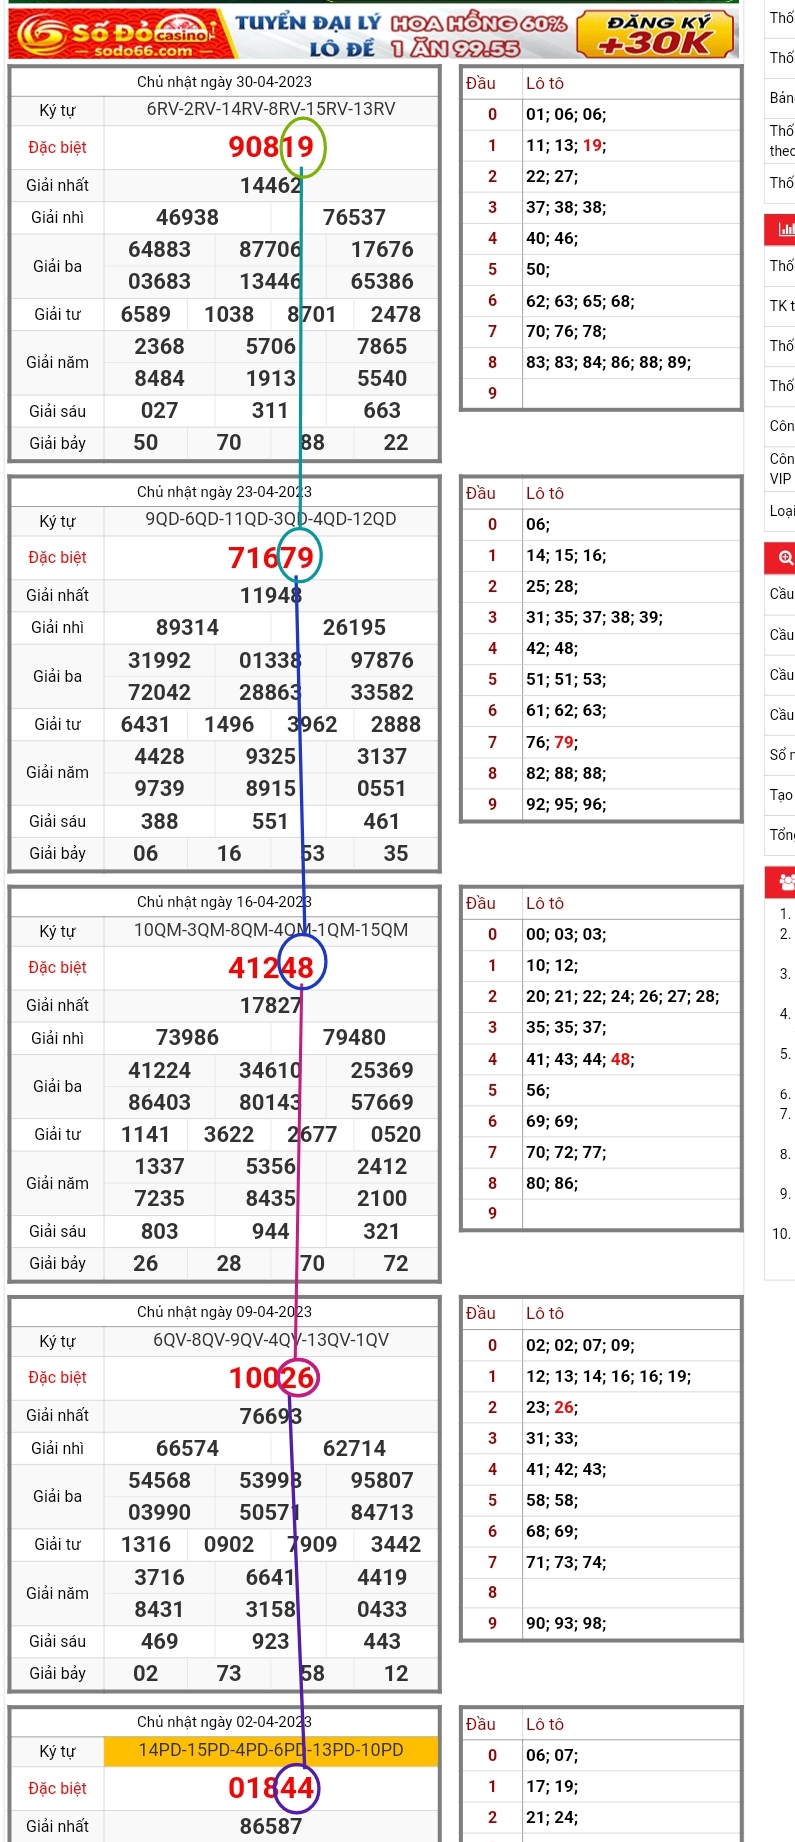The width and height of the screenshot is (795, 1842).
Task: Select header 'Chủ nhật ngày 02-04-2023'
Action: [x=224, y=1722]
